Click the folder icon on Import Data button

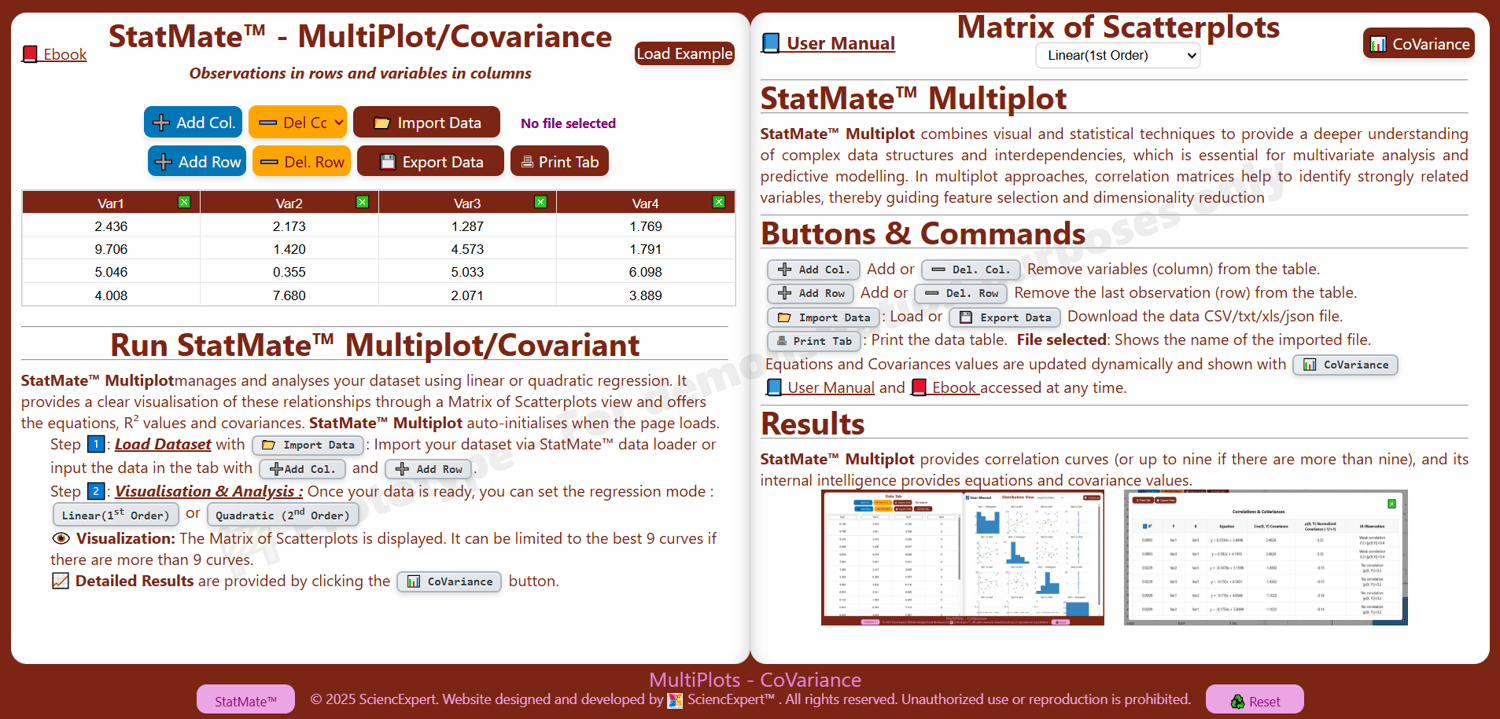pyautogui.click(x=381, y=123)
